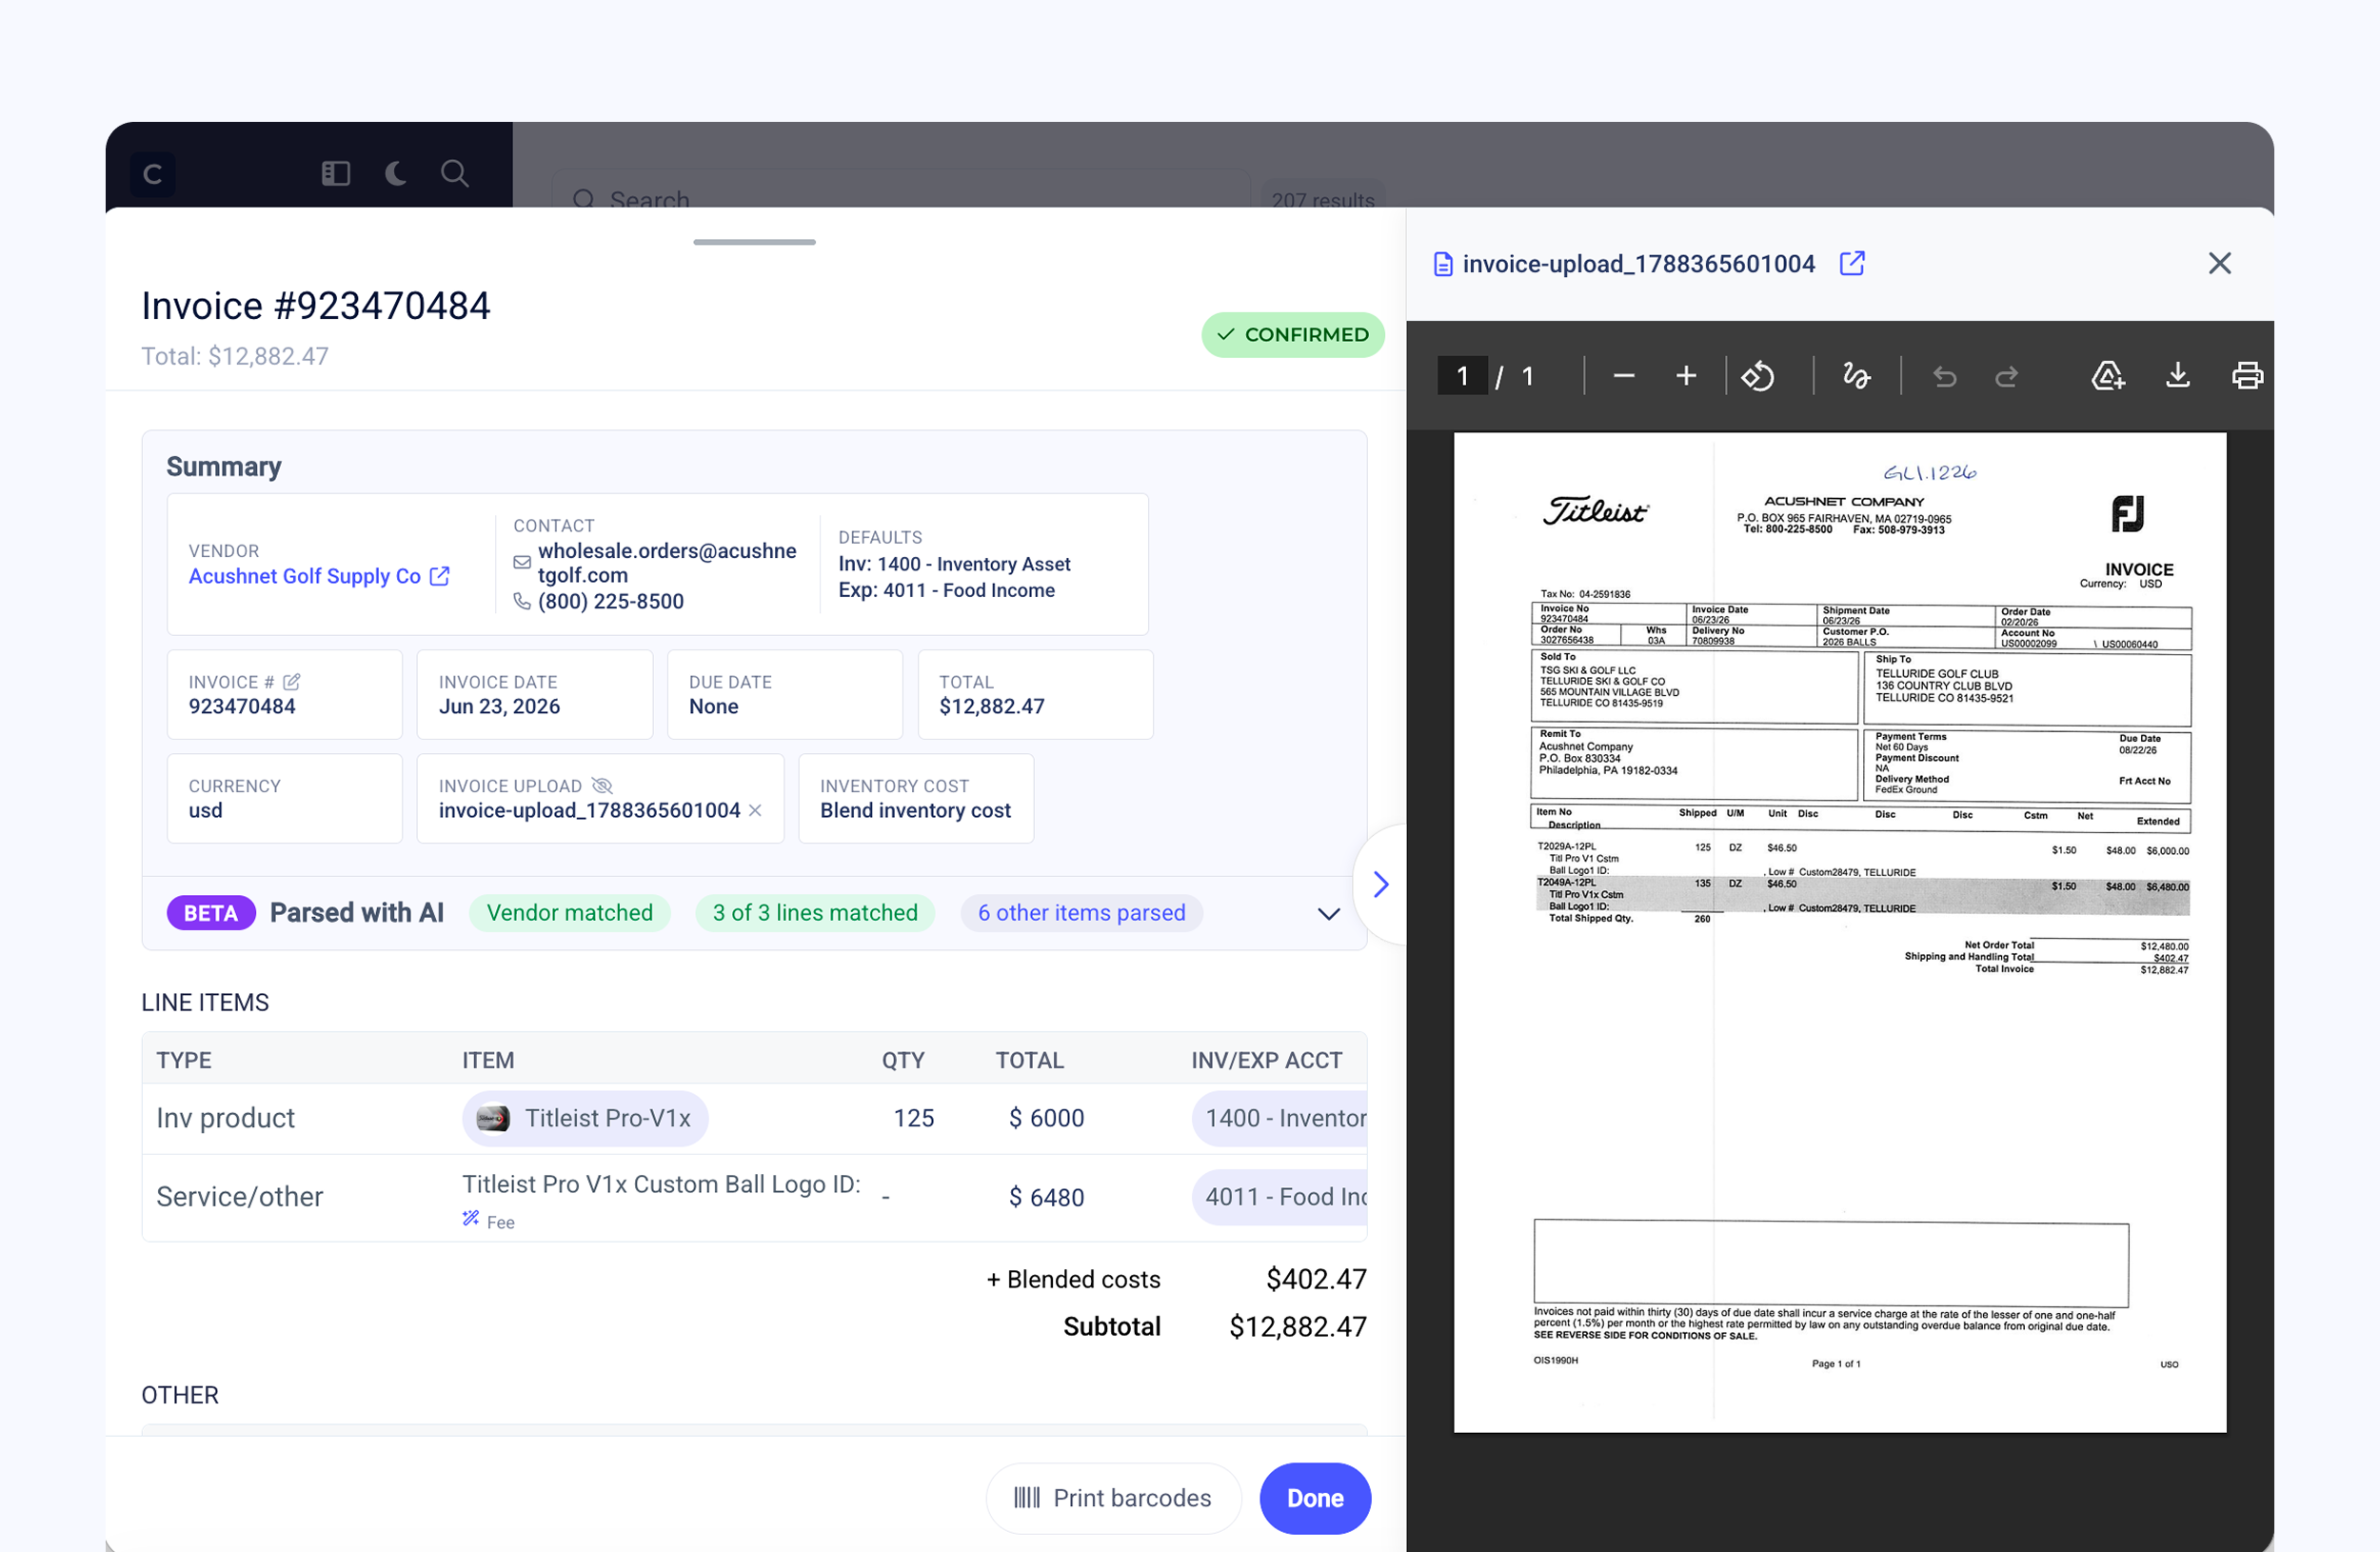Collapse the document preview with right arrow
Viewport: 2380px width, 1552px height.
[x=1381, y=884]
